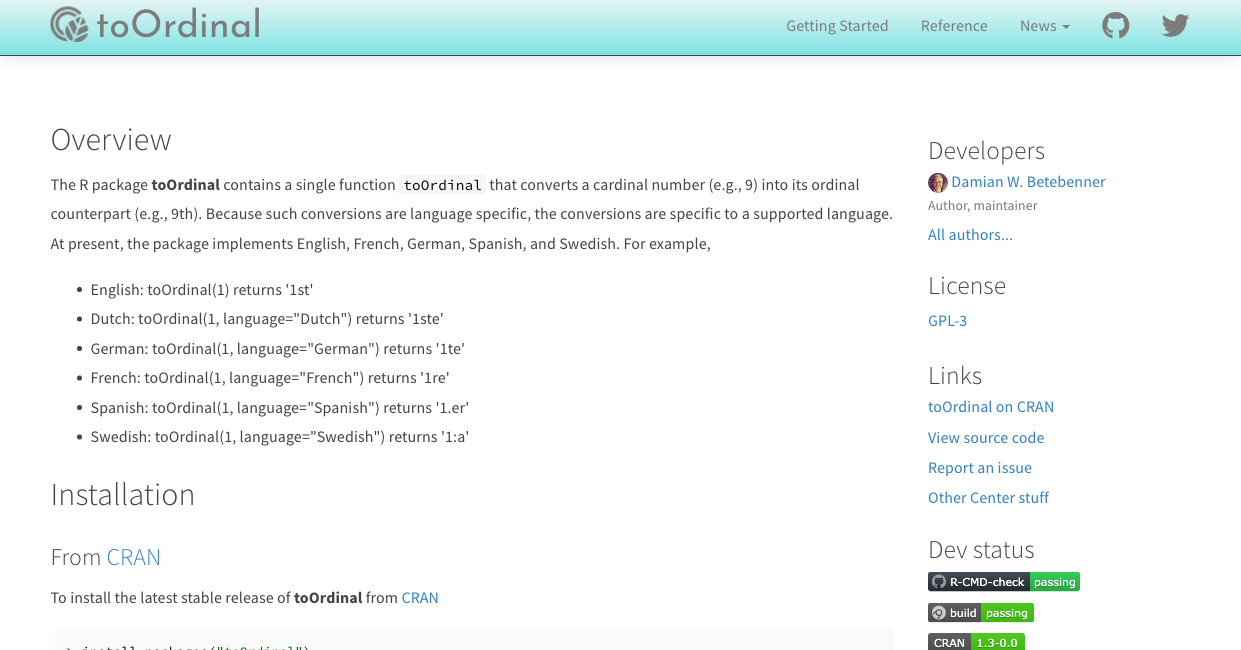Expand the News dropdown menu
1241x650 pixels.
point(1044,26)
